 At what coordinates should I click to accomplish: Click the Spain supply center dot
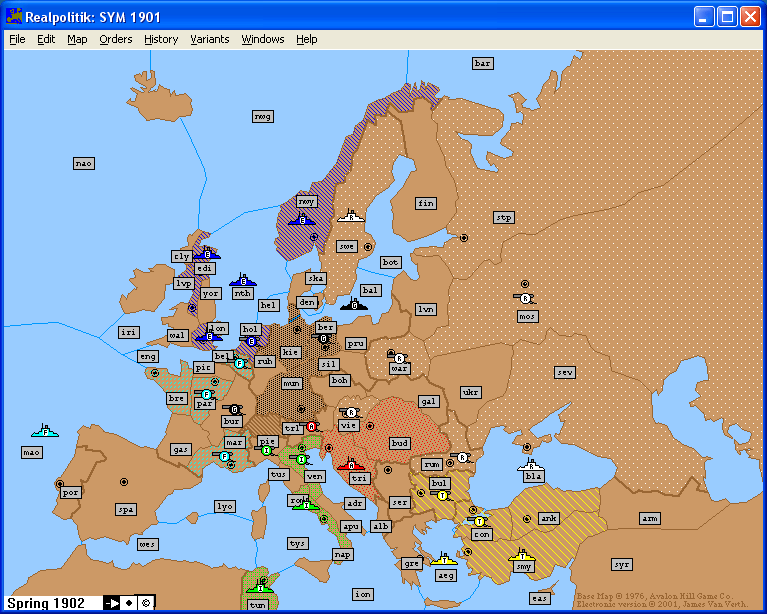tap(124, 482)
